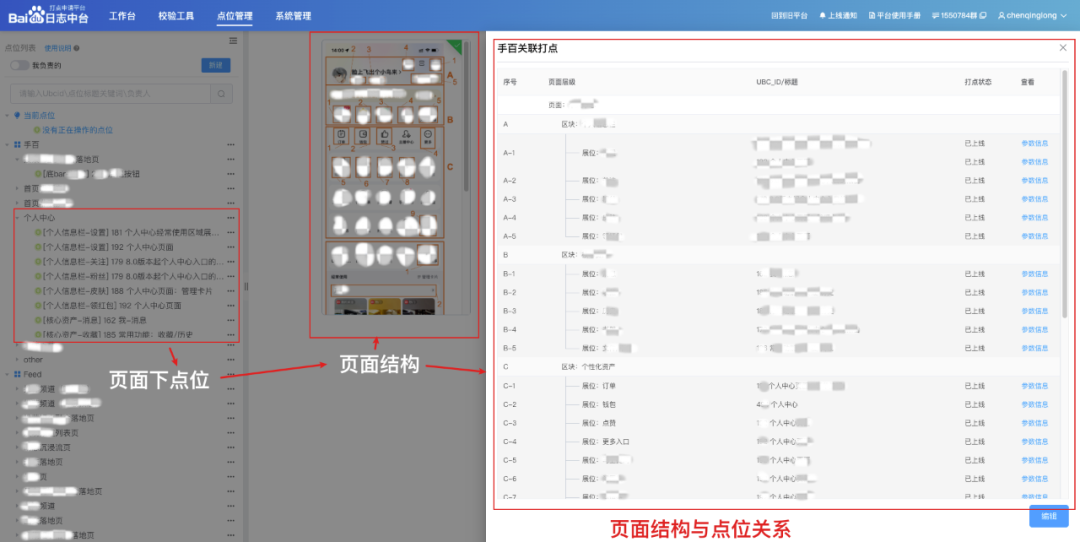Collapse the Feed tree group
This screenshot has height=542, width=1080.
[x=7, y=373]
